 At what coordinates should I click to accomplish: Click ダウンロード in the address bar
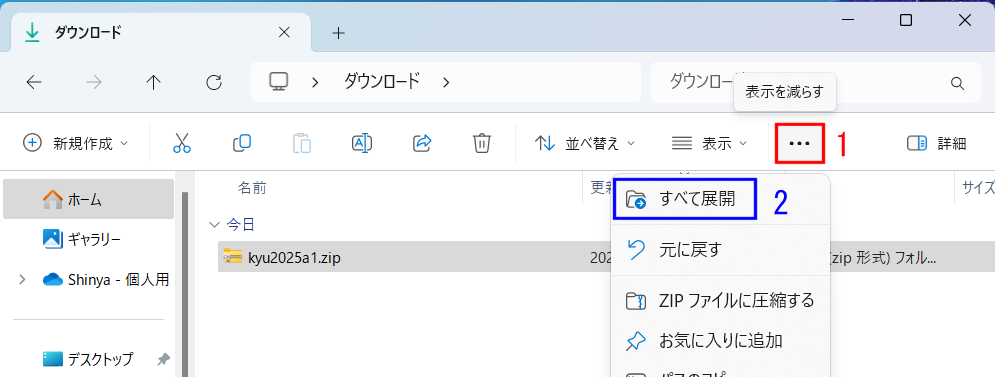(x=382, y=81)
